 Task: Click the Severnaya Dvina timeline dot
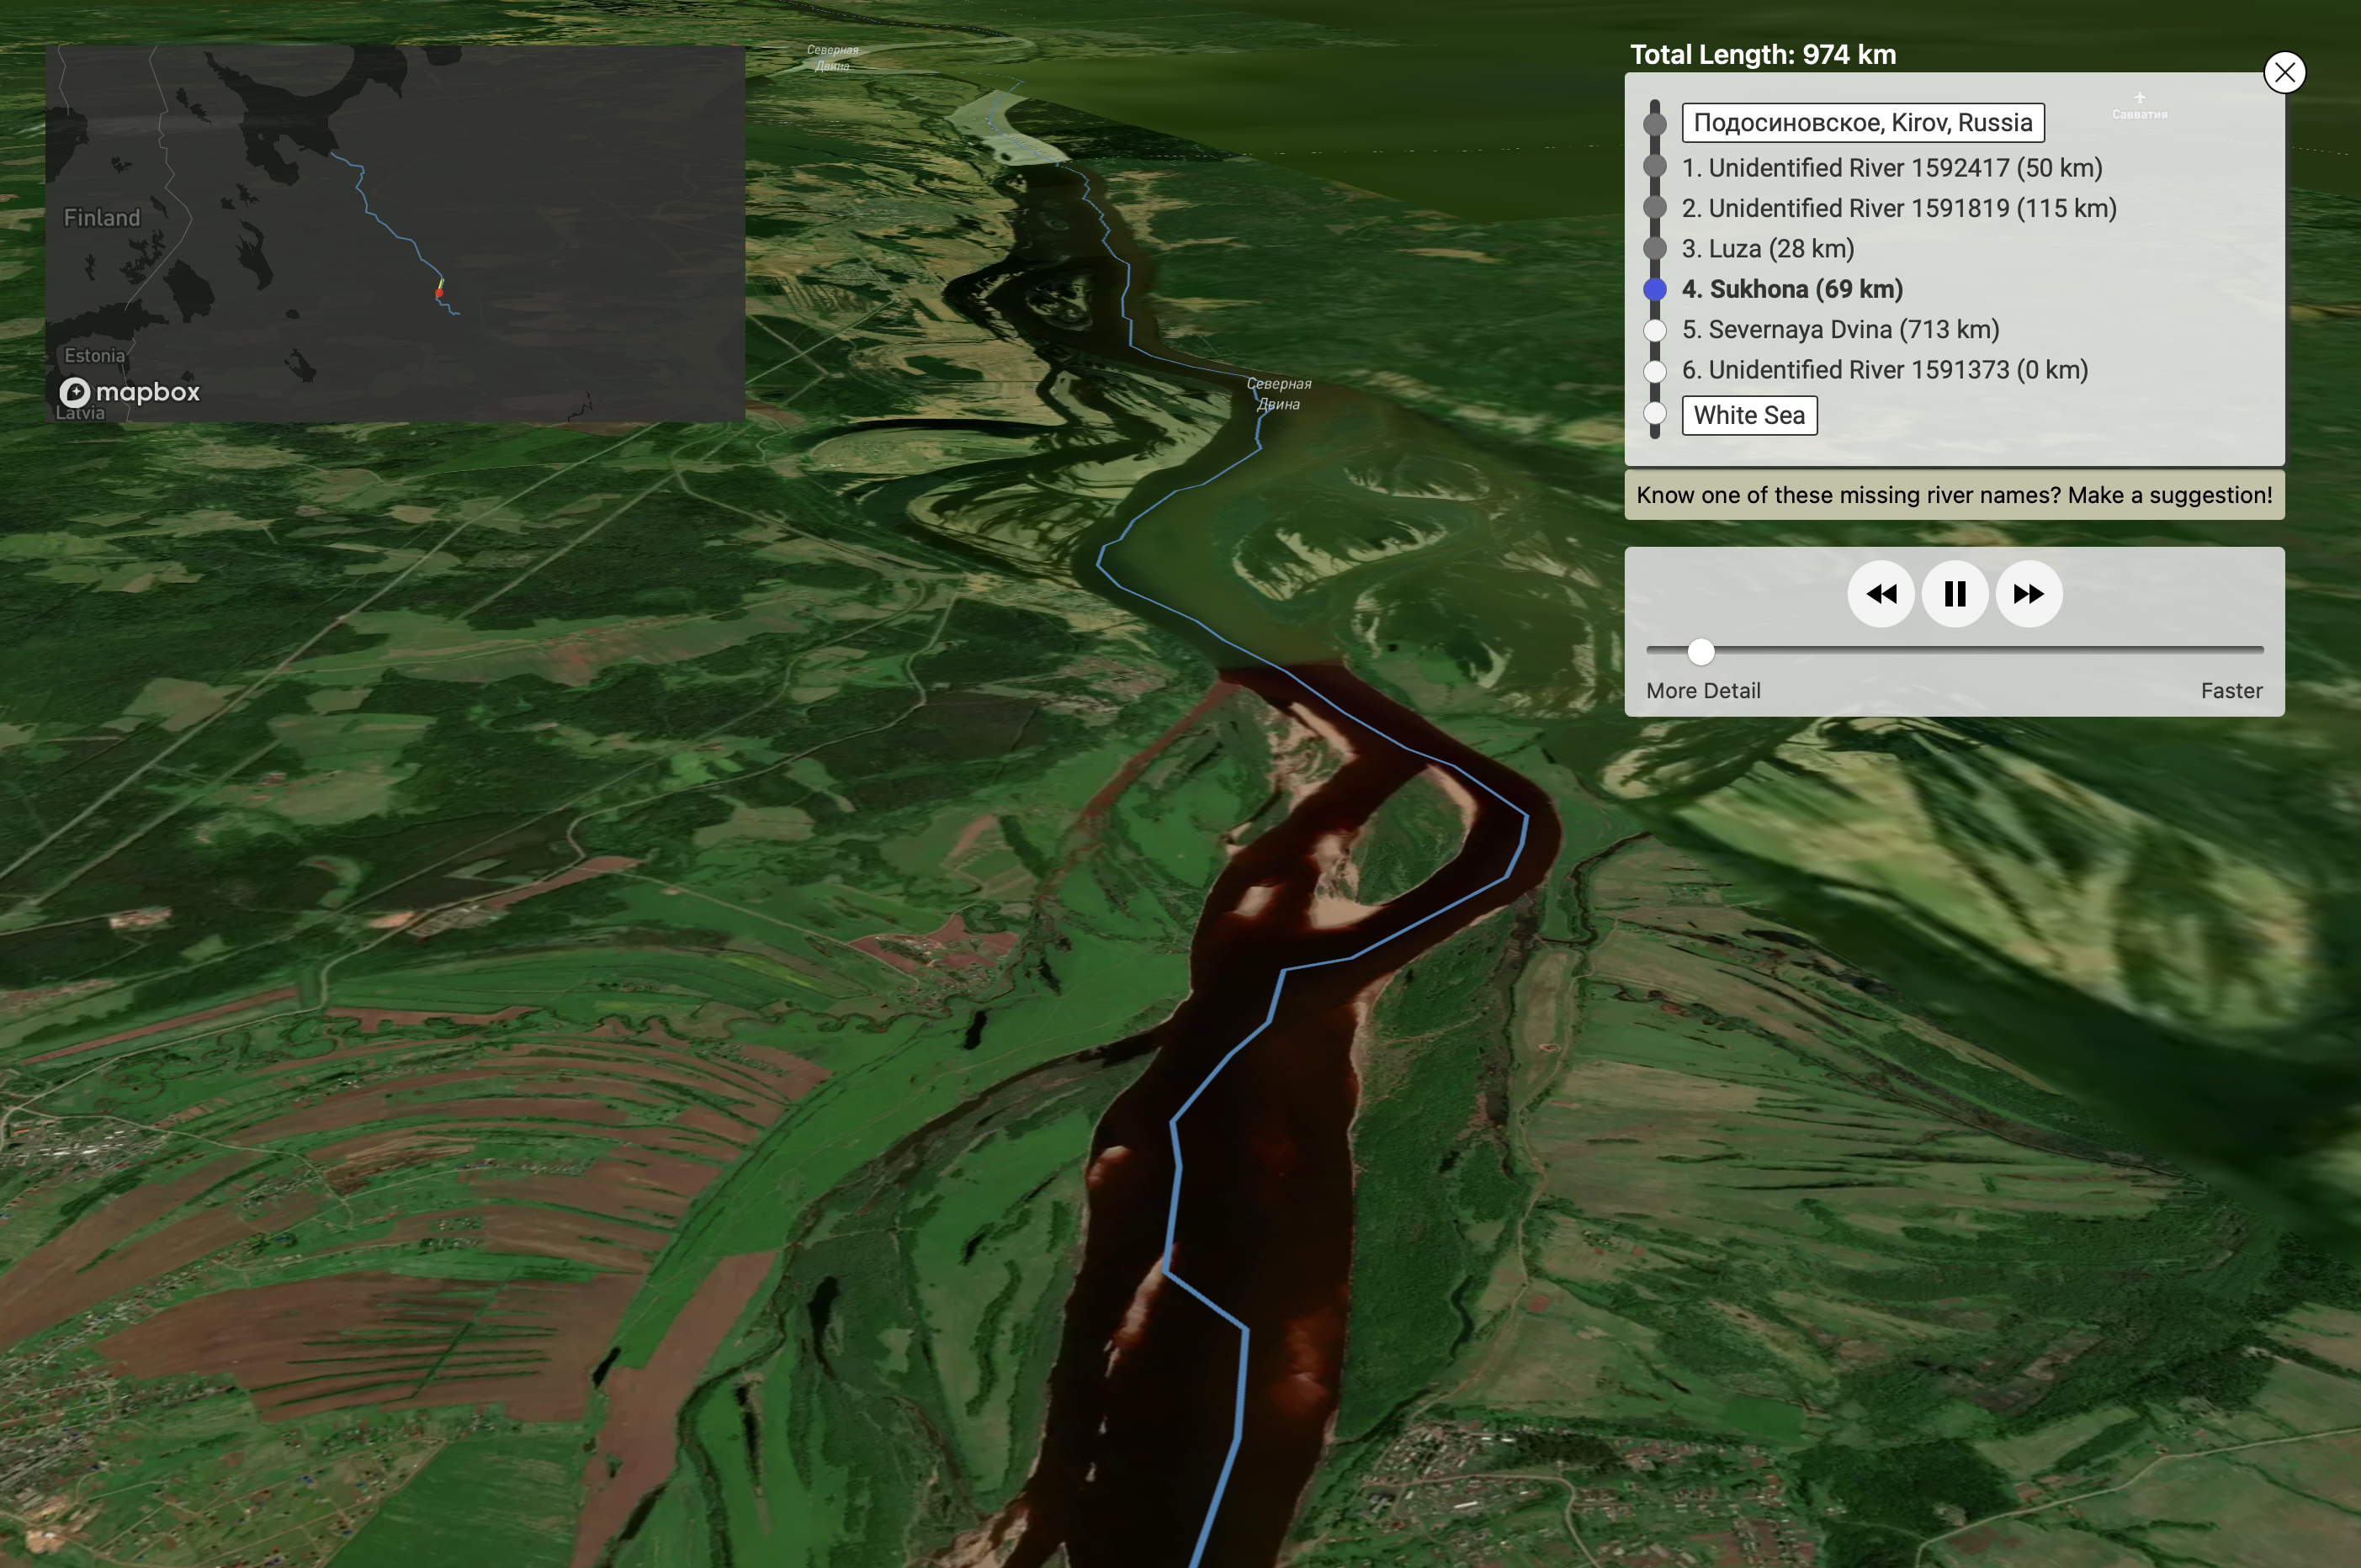click(x=1655, y=330)
